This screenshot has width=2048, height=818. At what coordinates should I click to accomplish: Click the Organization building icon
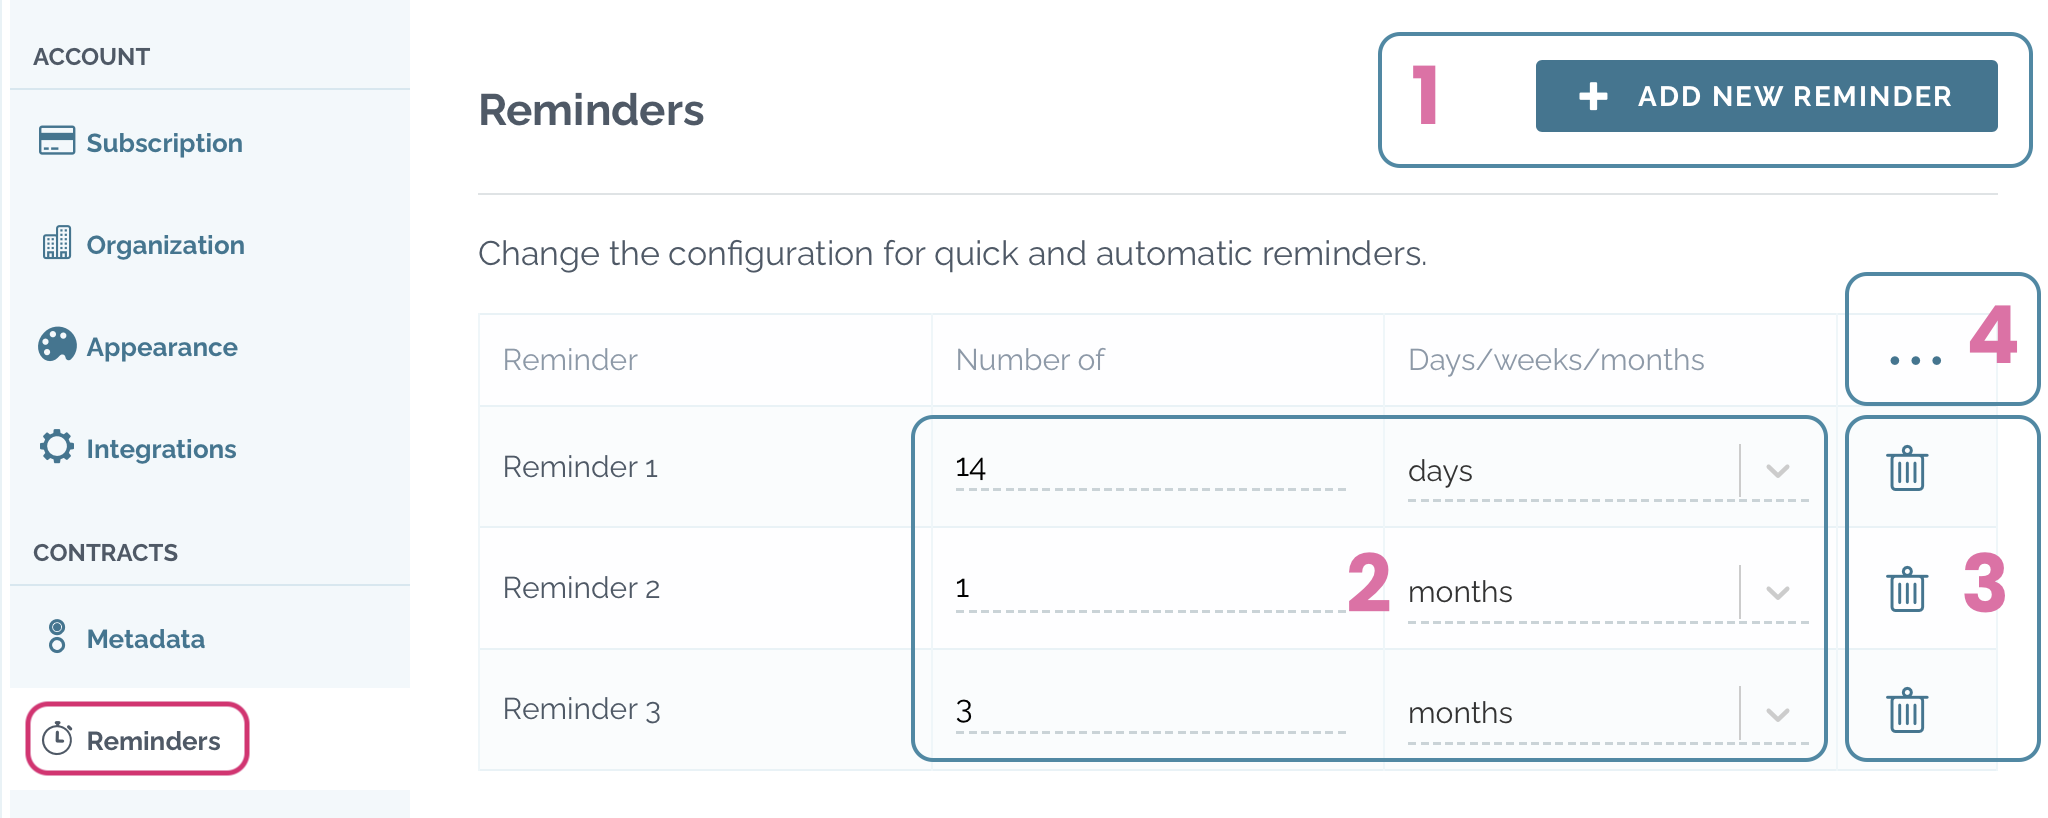(57, 243)
